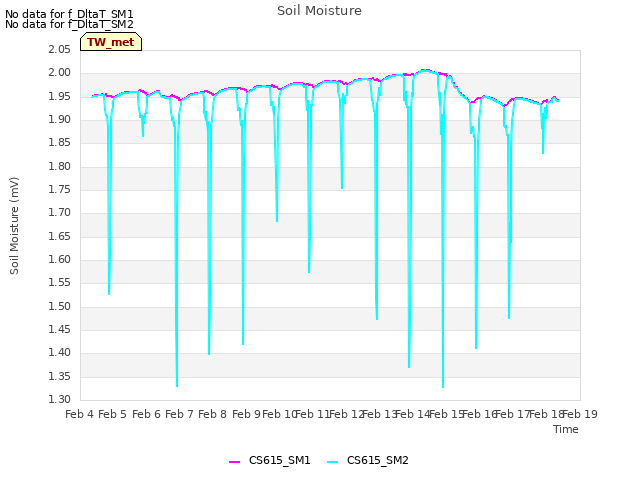
Task: Click the Soil Moisture (mV) axis label
Action: click(x=14, y=226)
